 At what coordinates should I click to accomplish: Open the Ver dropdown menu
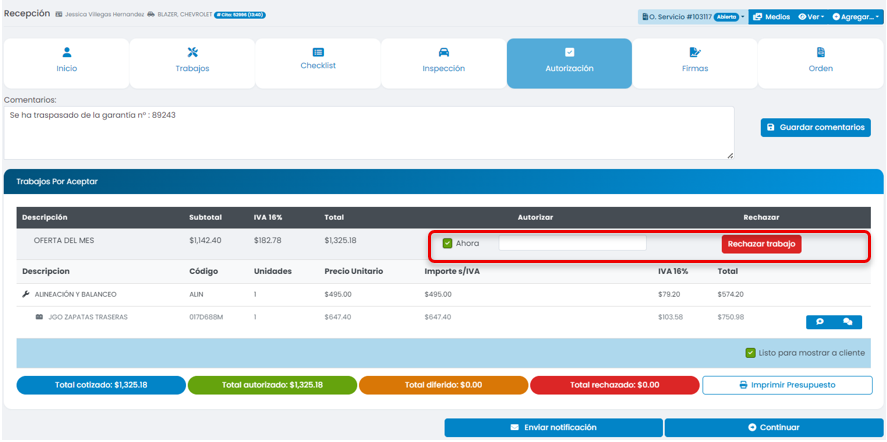(x=815, y=17)
